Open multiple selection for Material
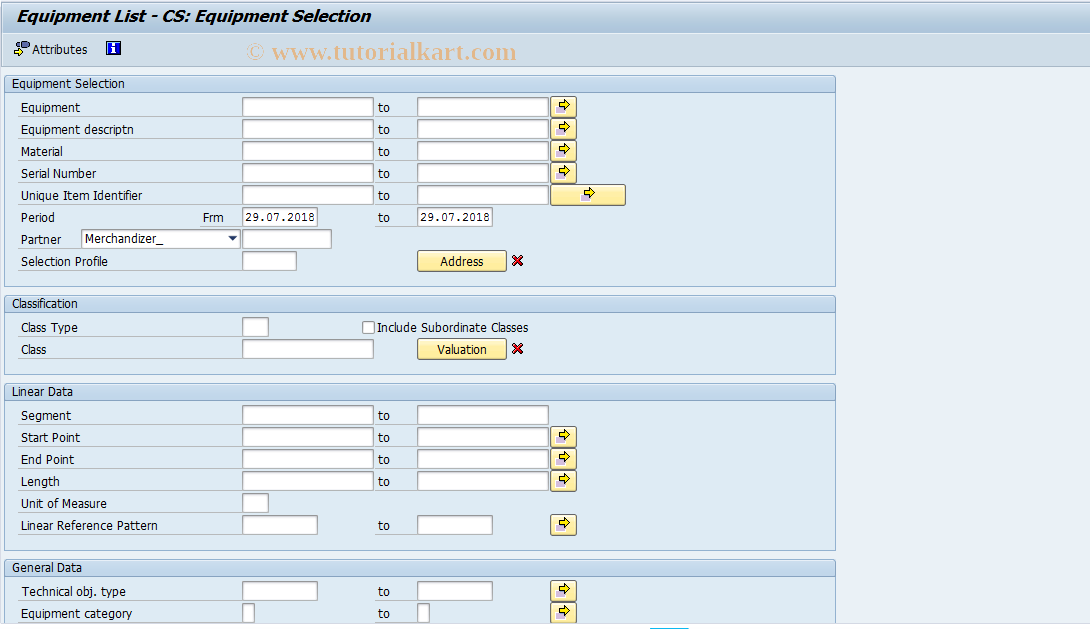Image resolution: width=1090 pixels, height=629 pixels. pos(563,151)
